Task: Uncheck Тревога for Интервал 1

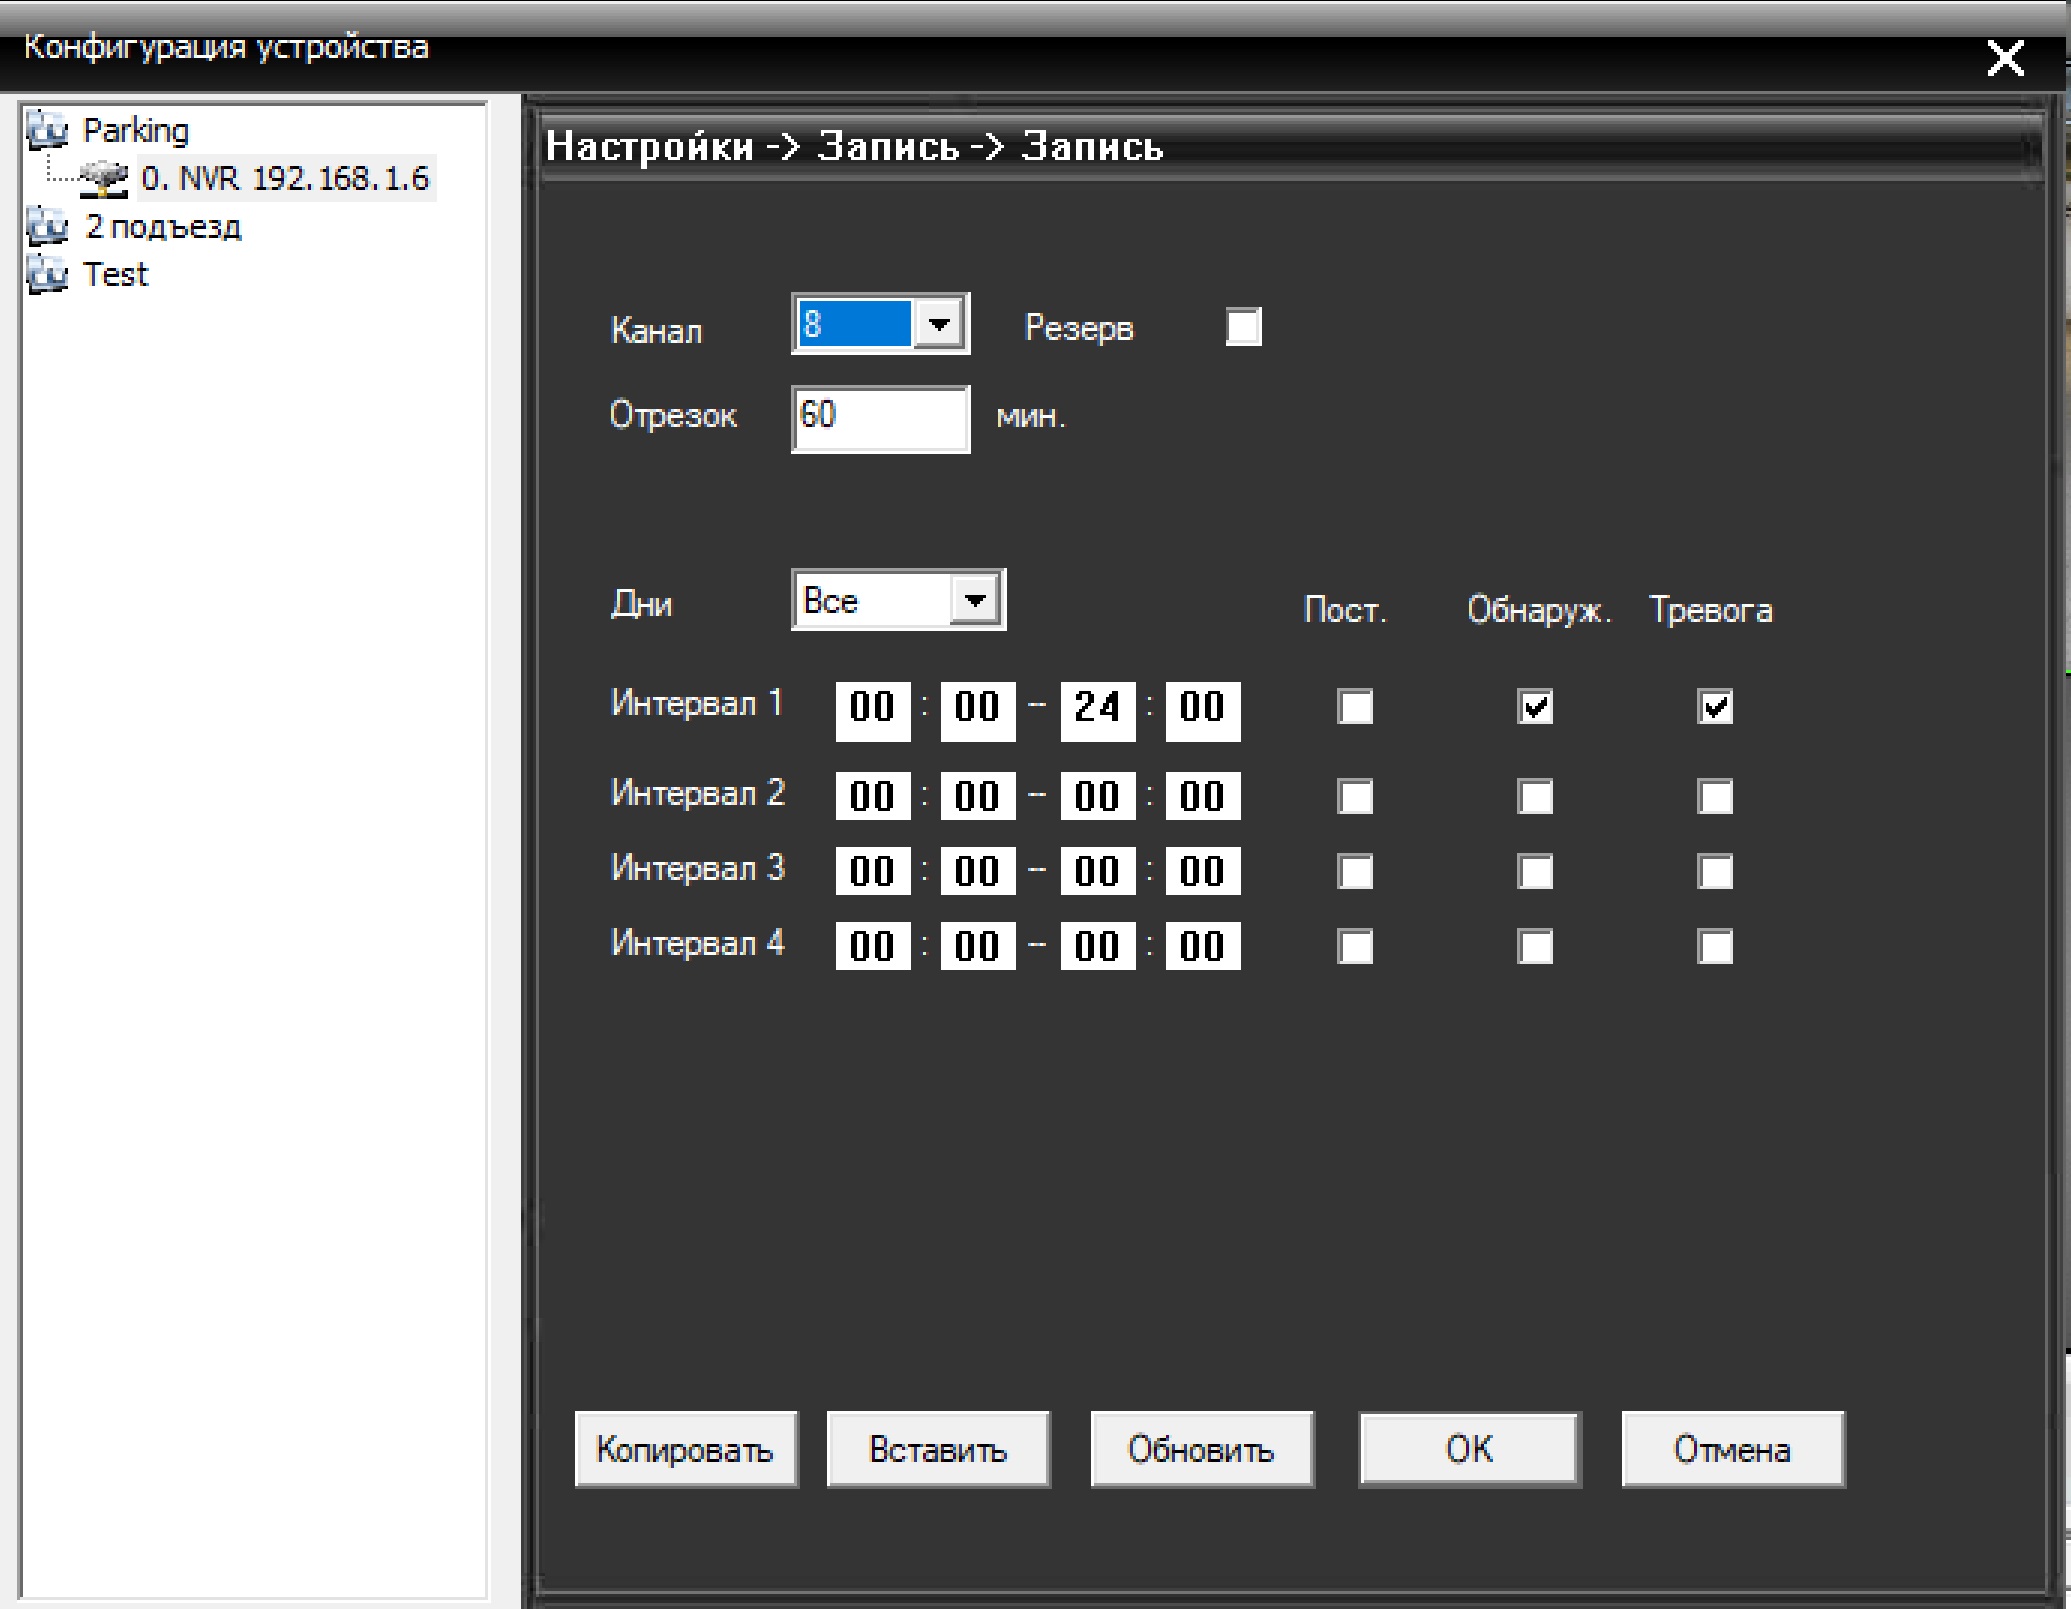Action: click(1715, 707)
